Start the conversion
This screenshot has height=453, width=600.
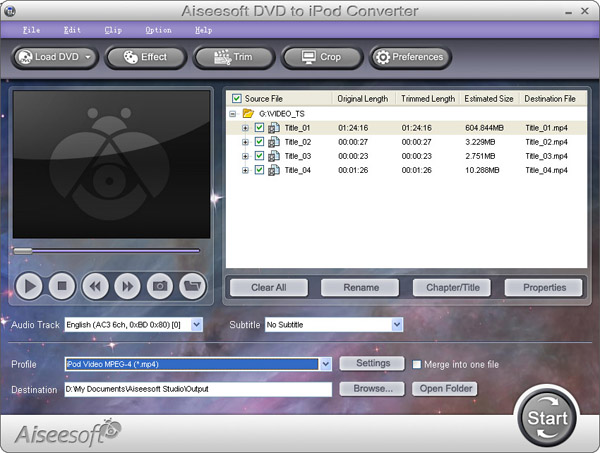click(547, 418)
